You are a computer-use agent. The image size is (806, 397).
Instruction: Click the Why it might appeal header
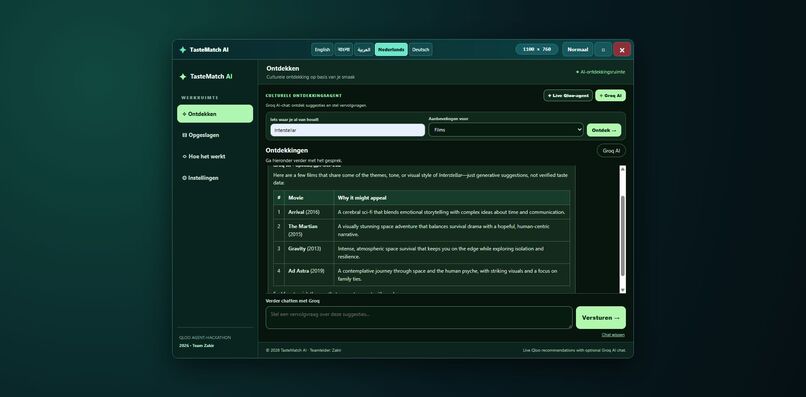click(x=452, y=197)
